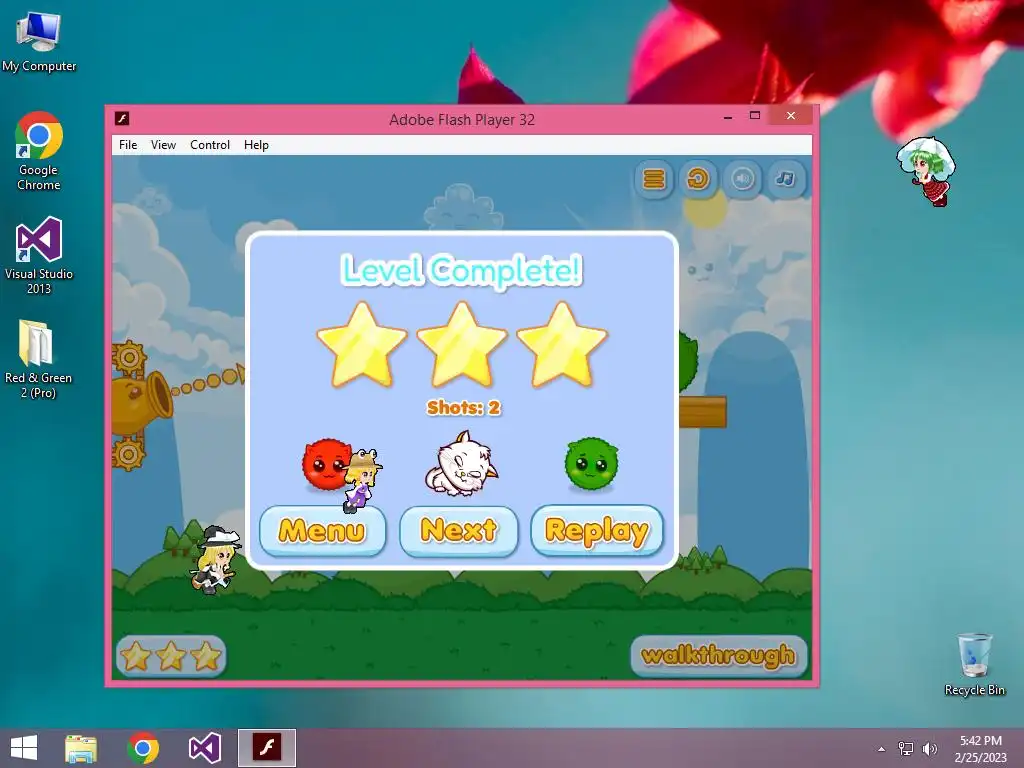Select the Google Chrome desktop shortcut
Screen dimensions: 1024x768
39,152
